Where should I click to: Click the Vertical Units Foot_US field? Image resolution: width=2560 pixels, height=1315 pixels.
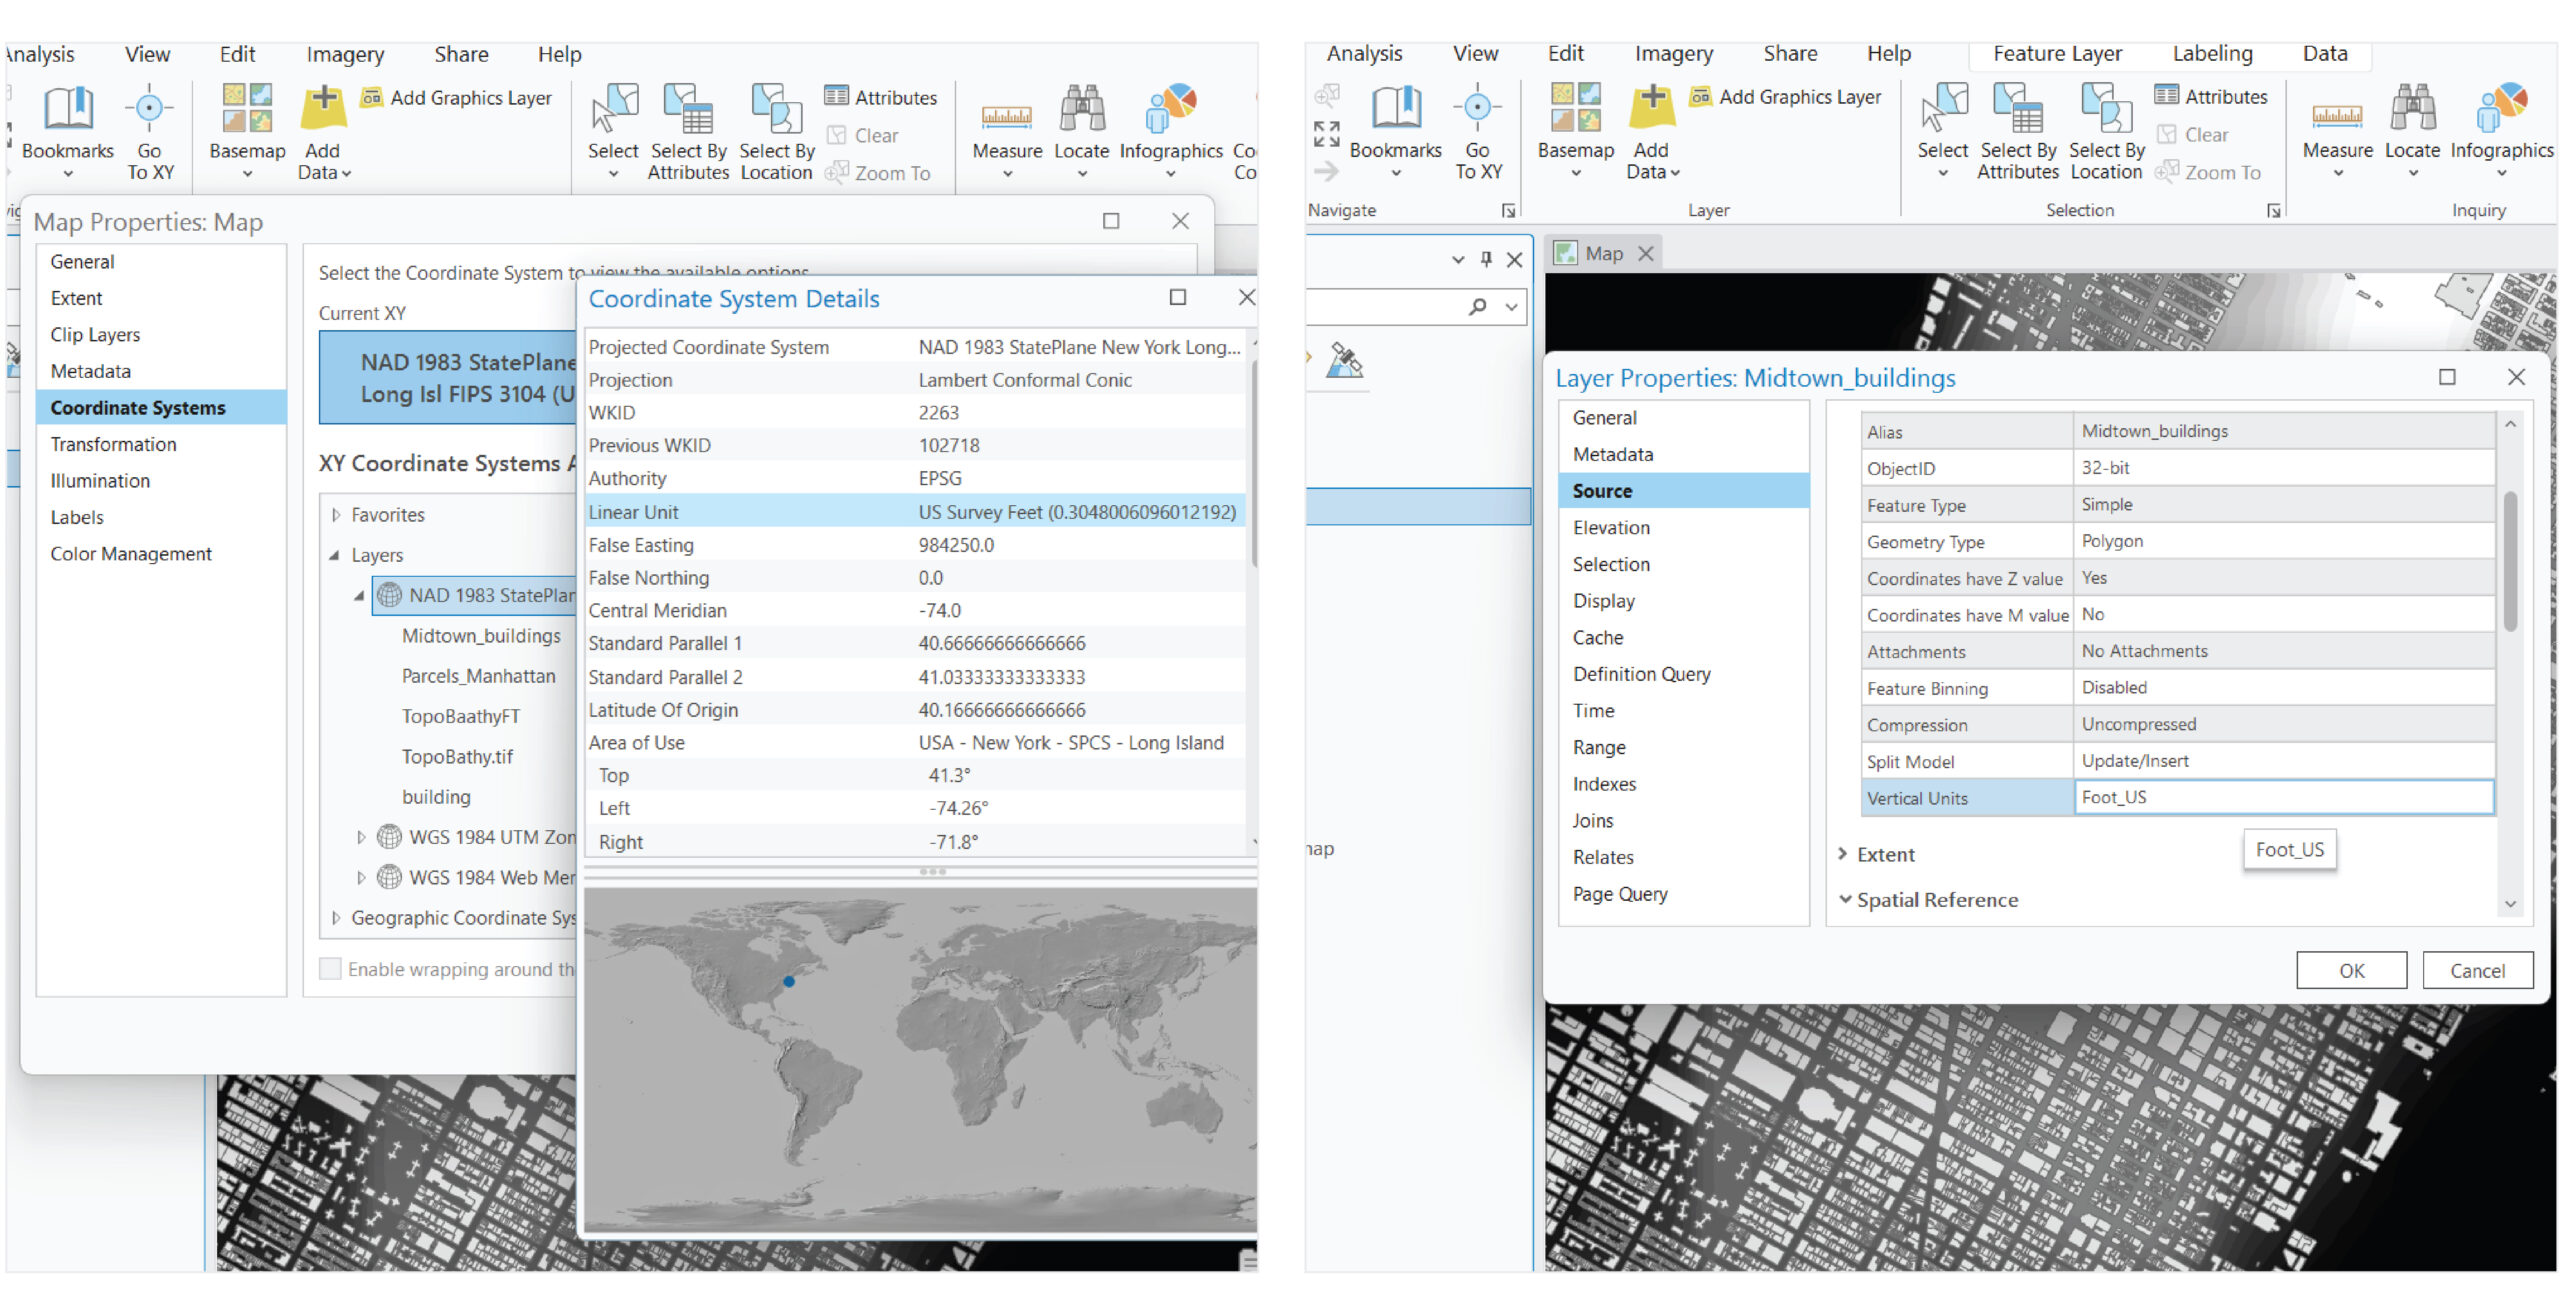(x=2282, y=797)
